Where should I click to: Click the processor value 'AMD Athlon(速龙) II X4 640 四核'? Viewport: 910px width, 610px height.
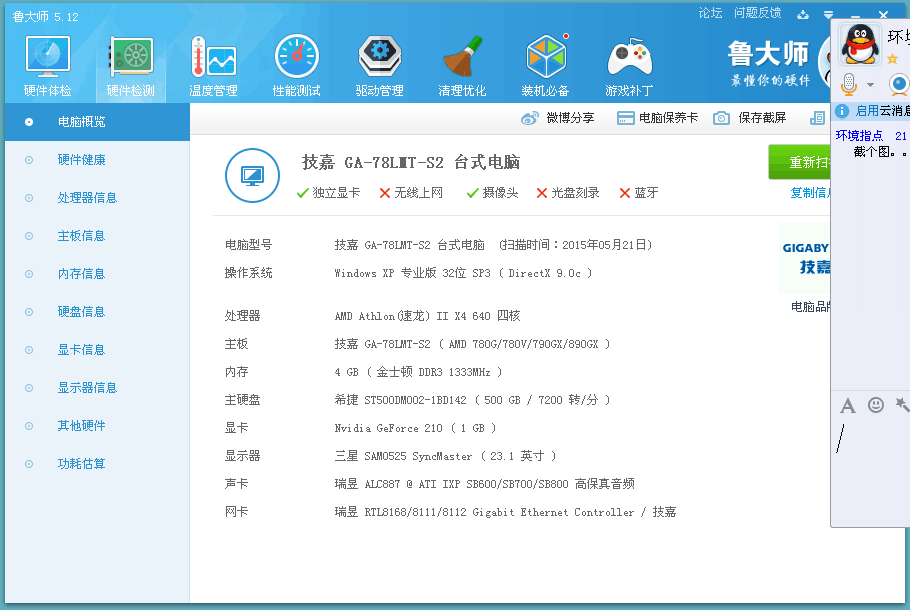(427, 316)
